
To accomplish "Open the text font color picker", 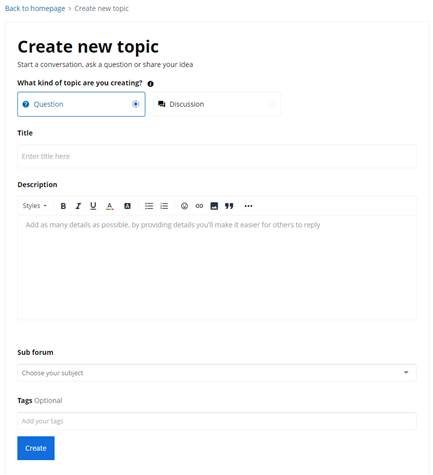I will (109, 206).
